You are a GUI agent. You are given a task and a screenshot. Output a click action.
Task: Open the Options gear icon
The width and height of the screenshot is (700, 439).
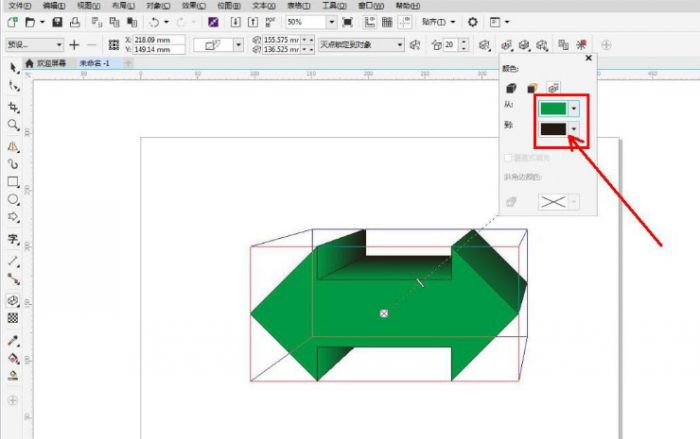coord(473,22)
